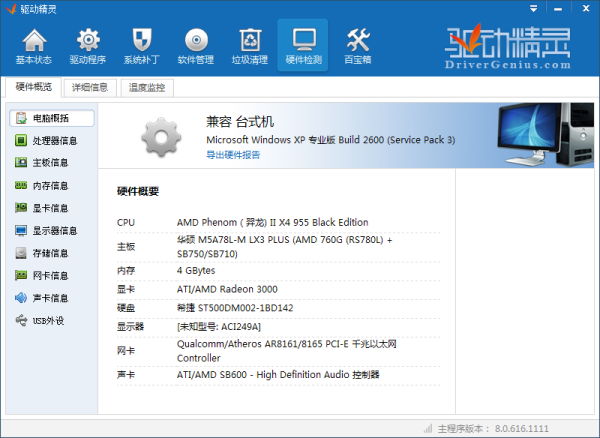
Task: Click the Qualcomm/Atheros AR8161/8165 network value
Action: coord(287,351)
